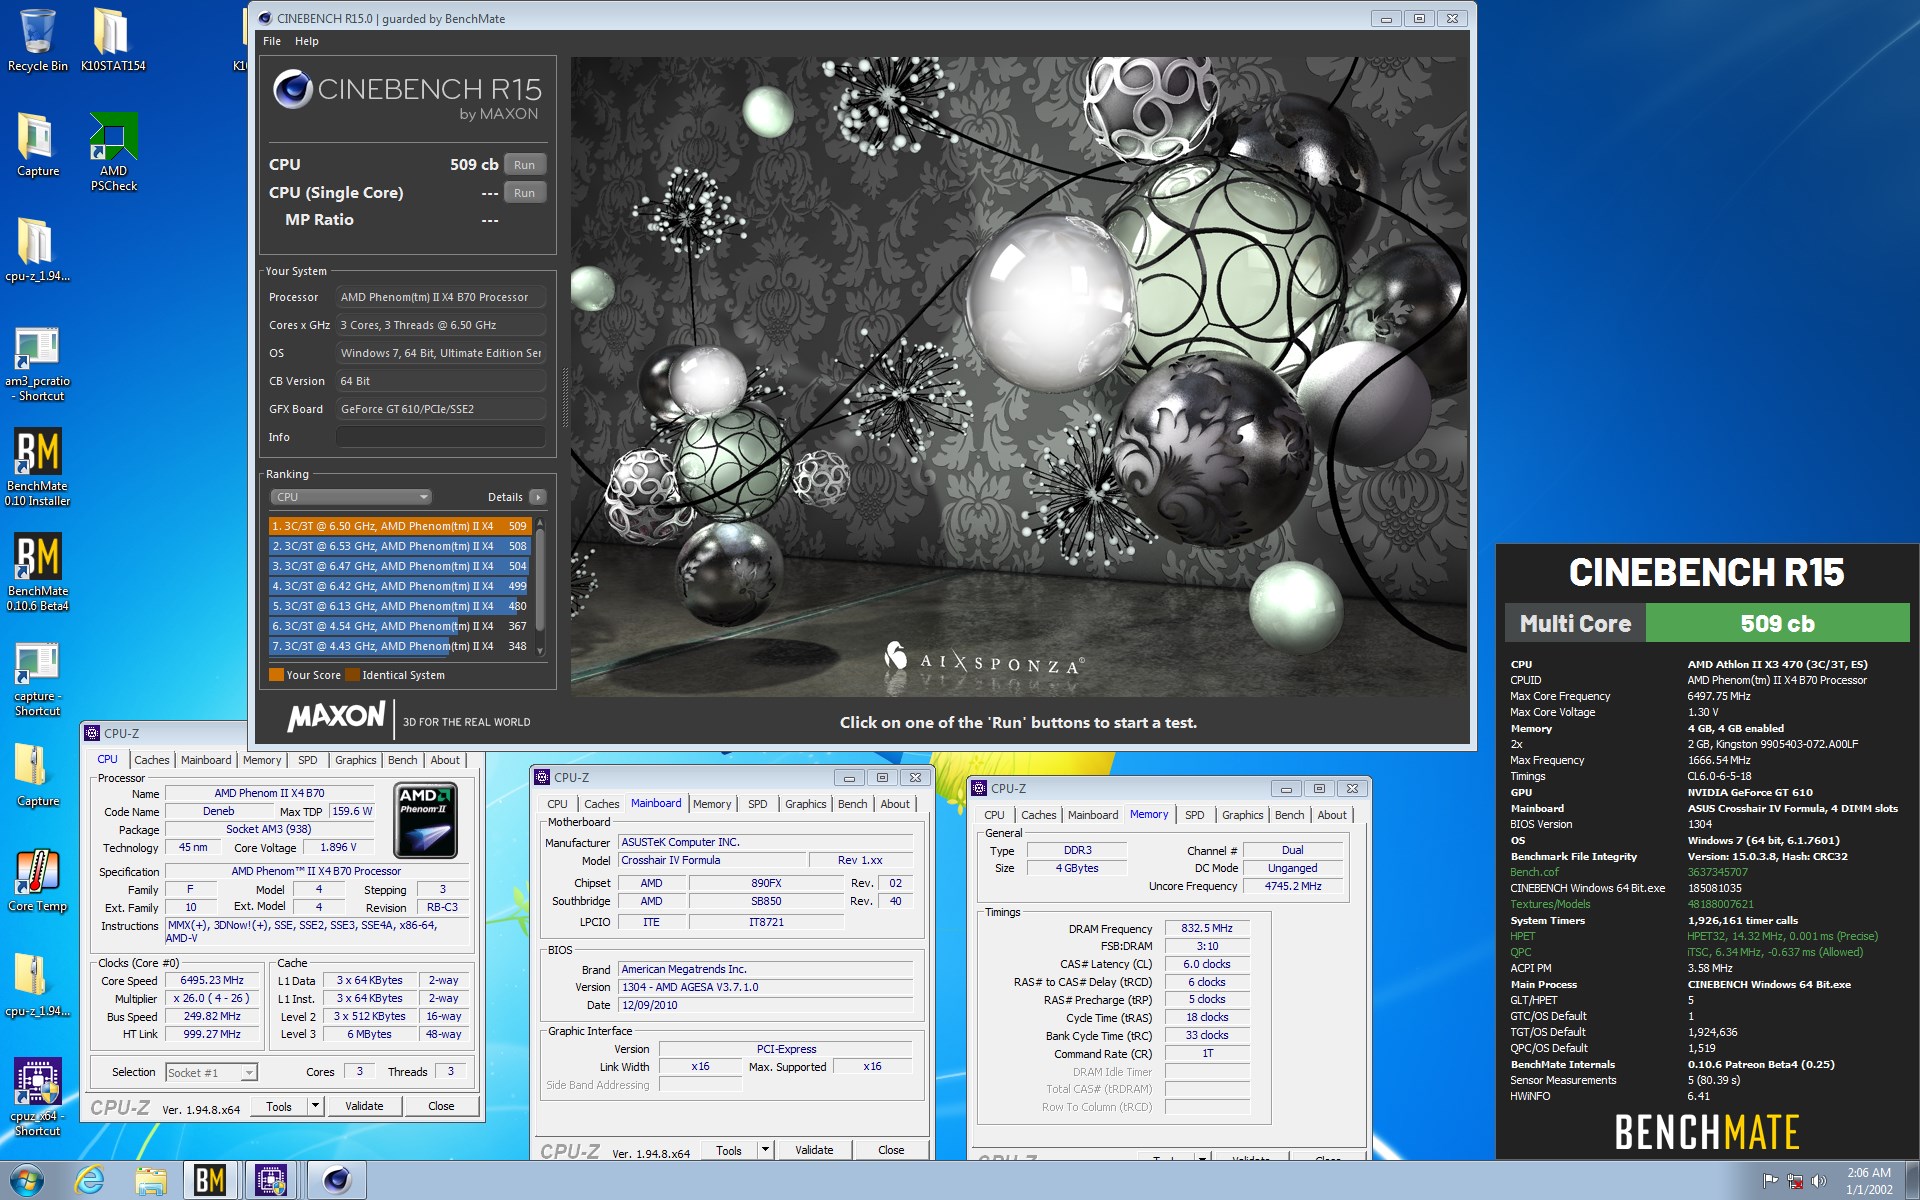
Task: Click the Textures/Models entry in BenchMate
Action: [1550, 904]
